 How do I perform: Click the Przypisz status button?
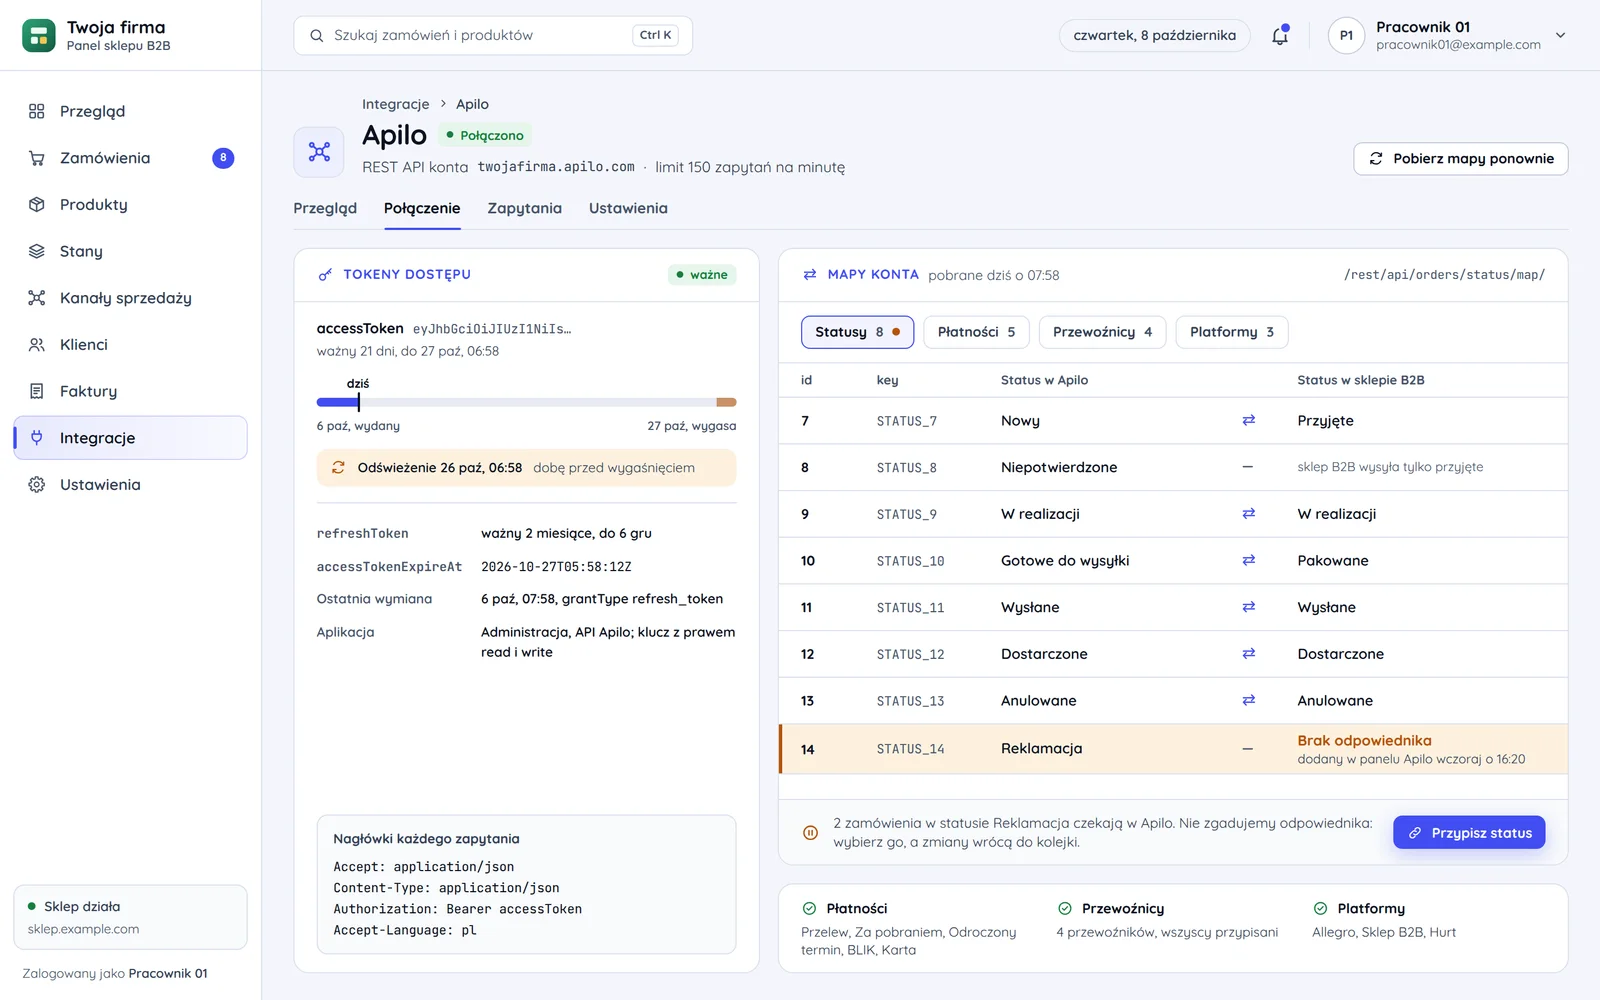tap(1469, 833)
